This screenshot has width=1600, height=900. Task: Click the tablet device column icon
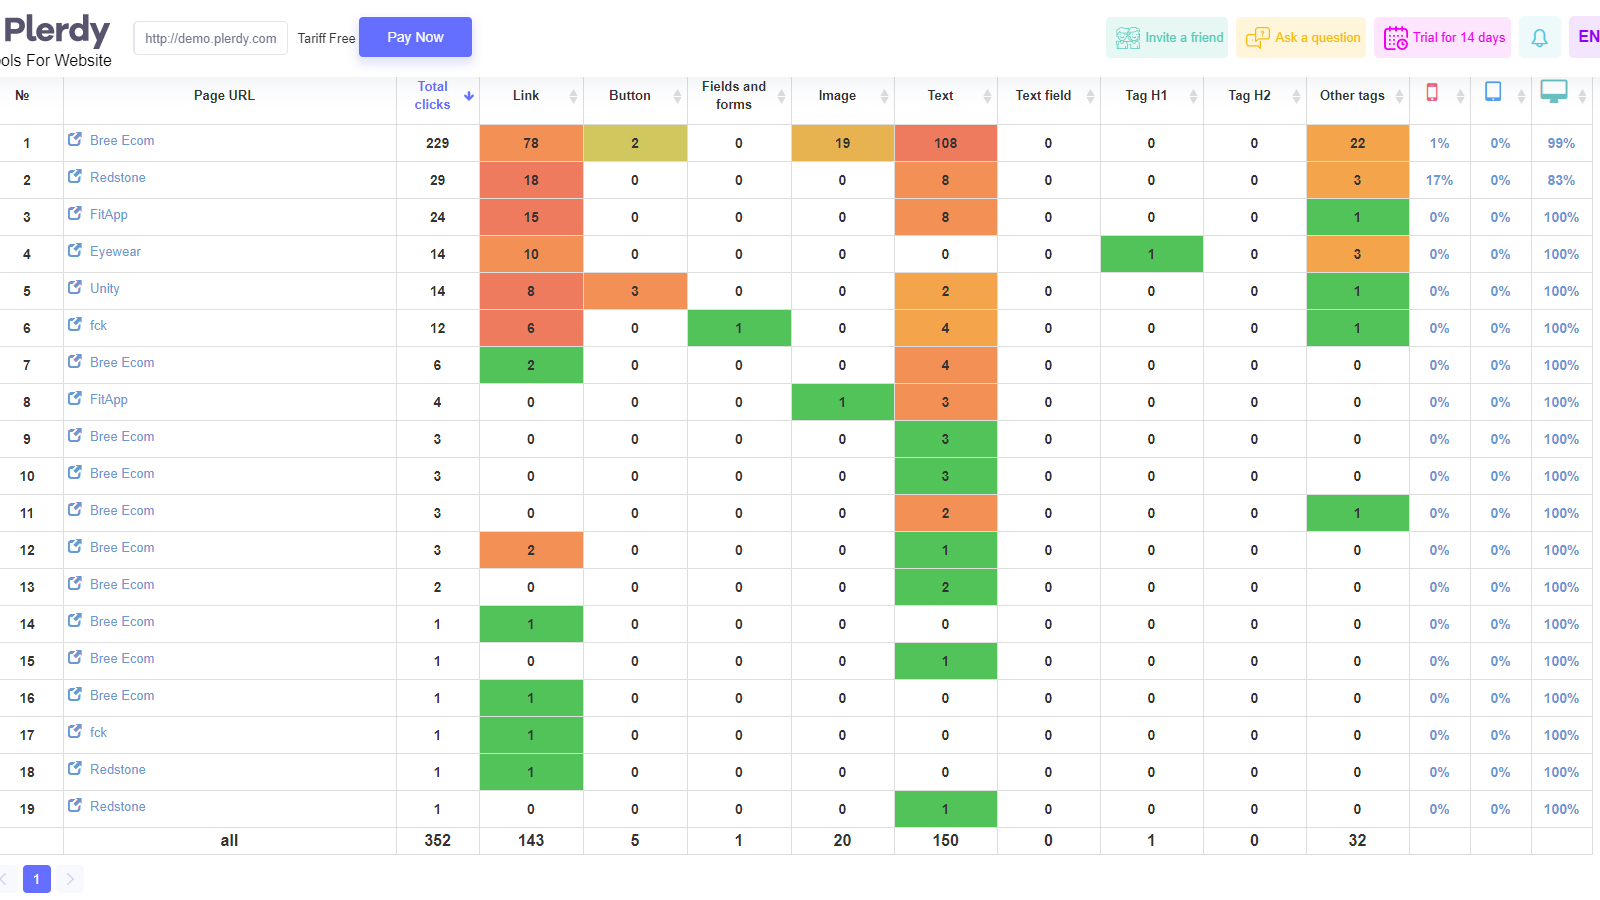[x=1493, y=92]
